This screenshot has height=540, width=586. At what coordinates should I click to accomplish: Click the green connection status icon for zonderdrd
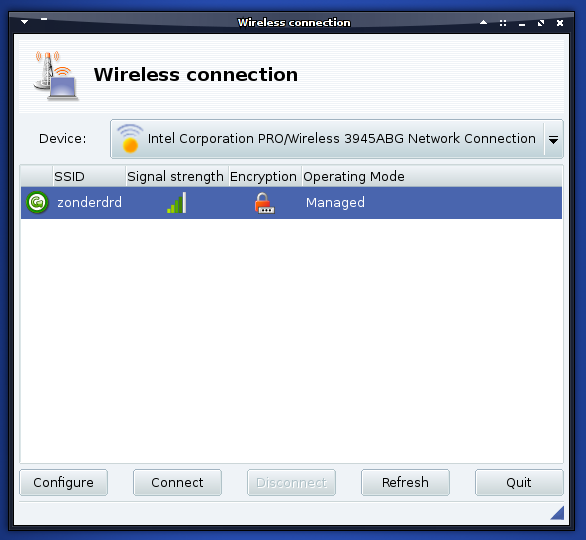[x=37, y=202]
